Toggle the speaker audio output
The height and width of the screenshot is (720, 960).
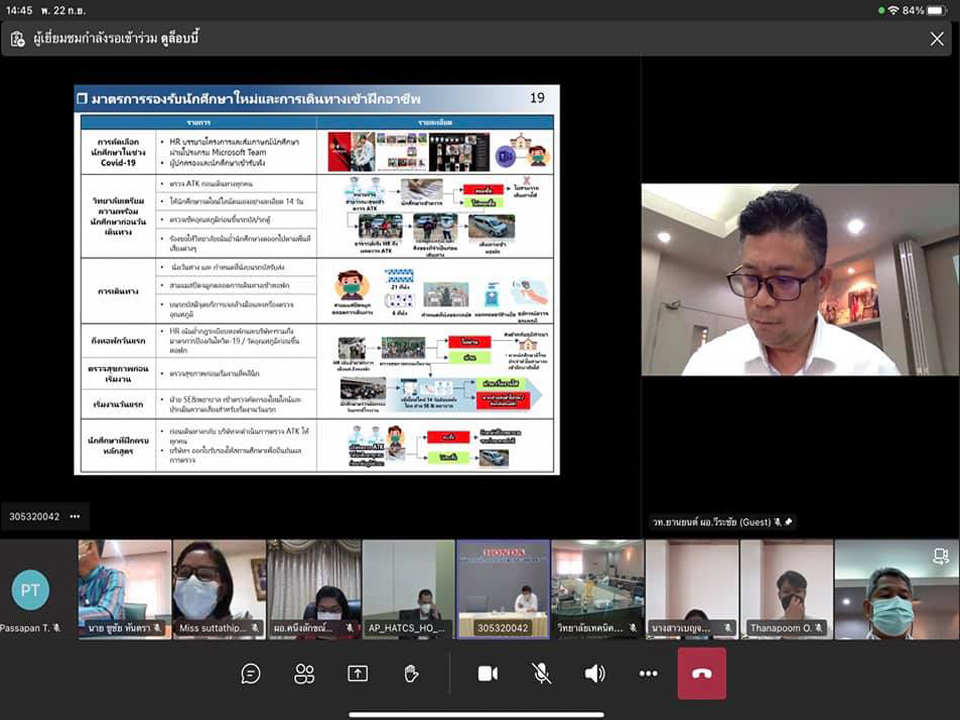tap(595, 673)
